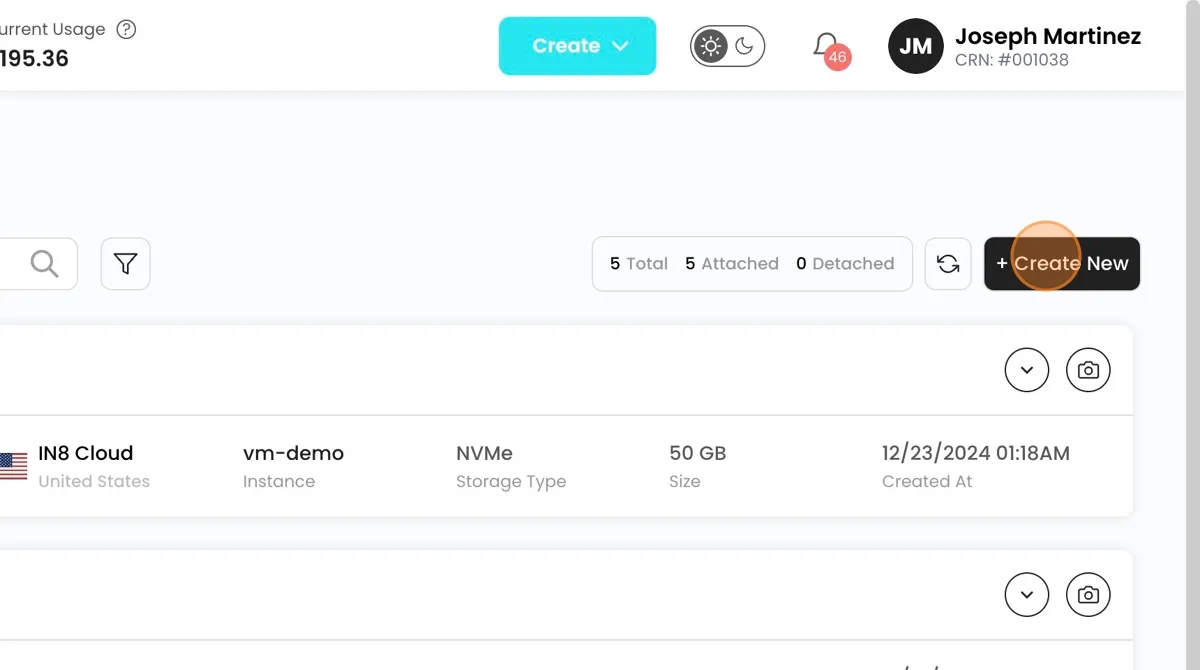The width and height of the screenshot is (1200, 670).
Task: Click the NVMe storage type value
Action: coord(484,453)
